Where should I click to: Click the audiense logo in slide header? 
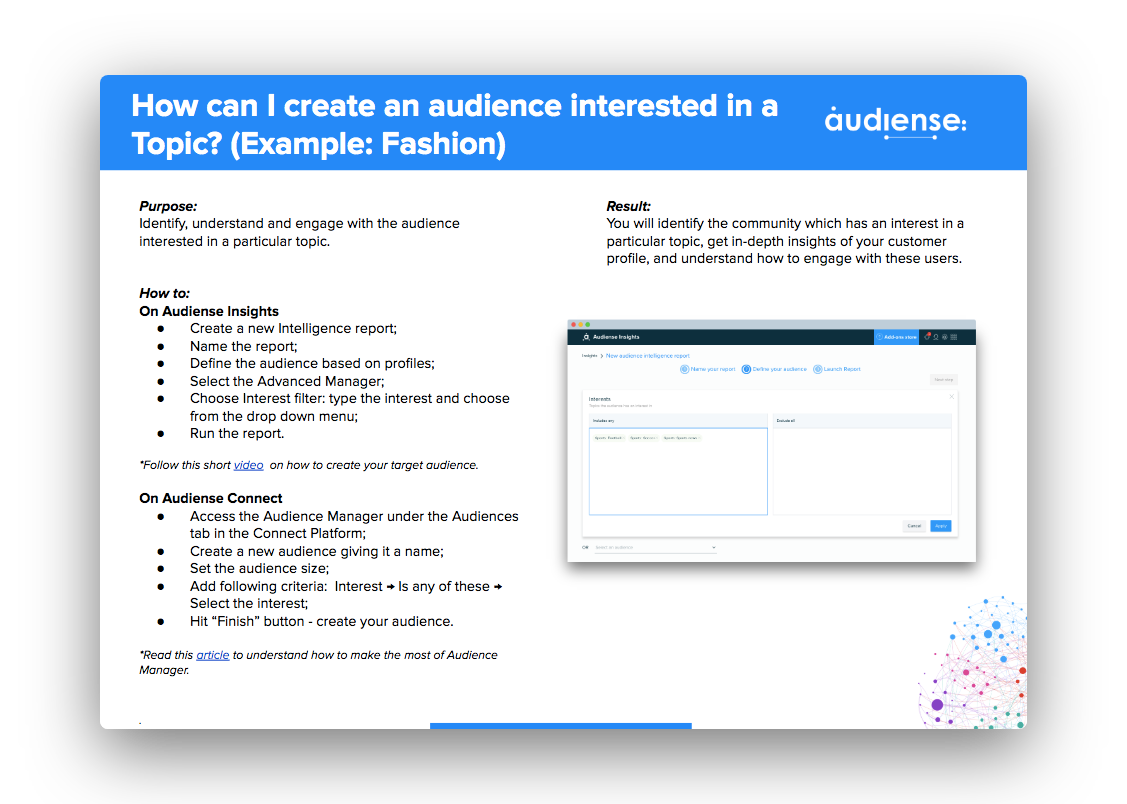pyautogui.click(x=896, y=121)
